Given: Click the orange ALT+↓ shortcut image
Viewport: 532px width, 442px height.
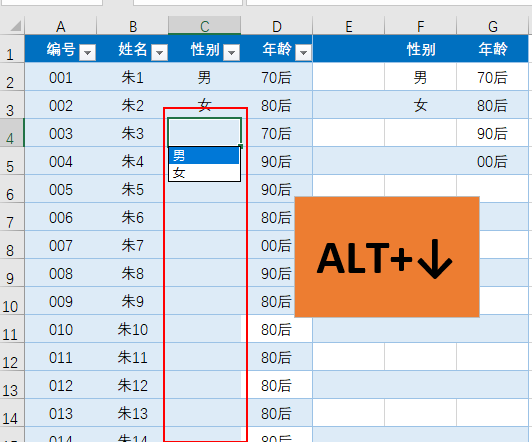Looking at the screenshot, I should pos(387,257).
